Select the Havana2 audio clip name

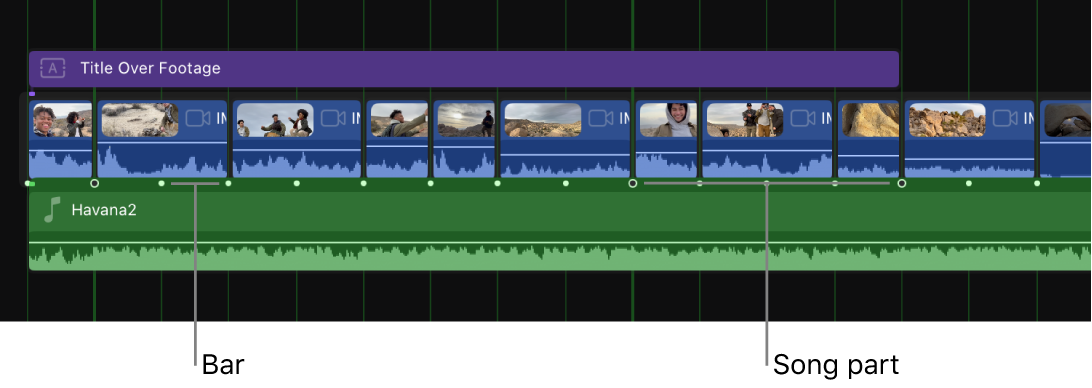pyautogui.click(x=104, y=210)
